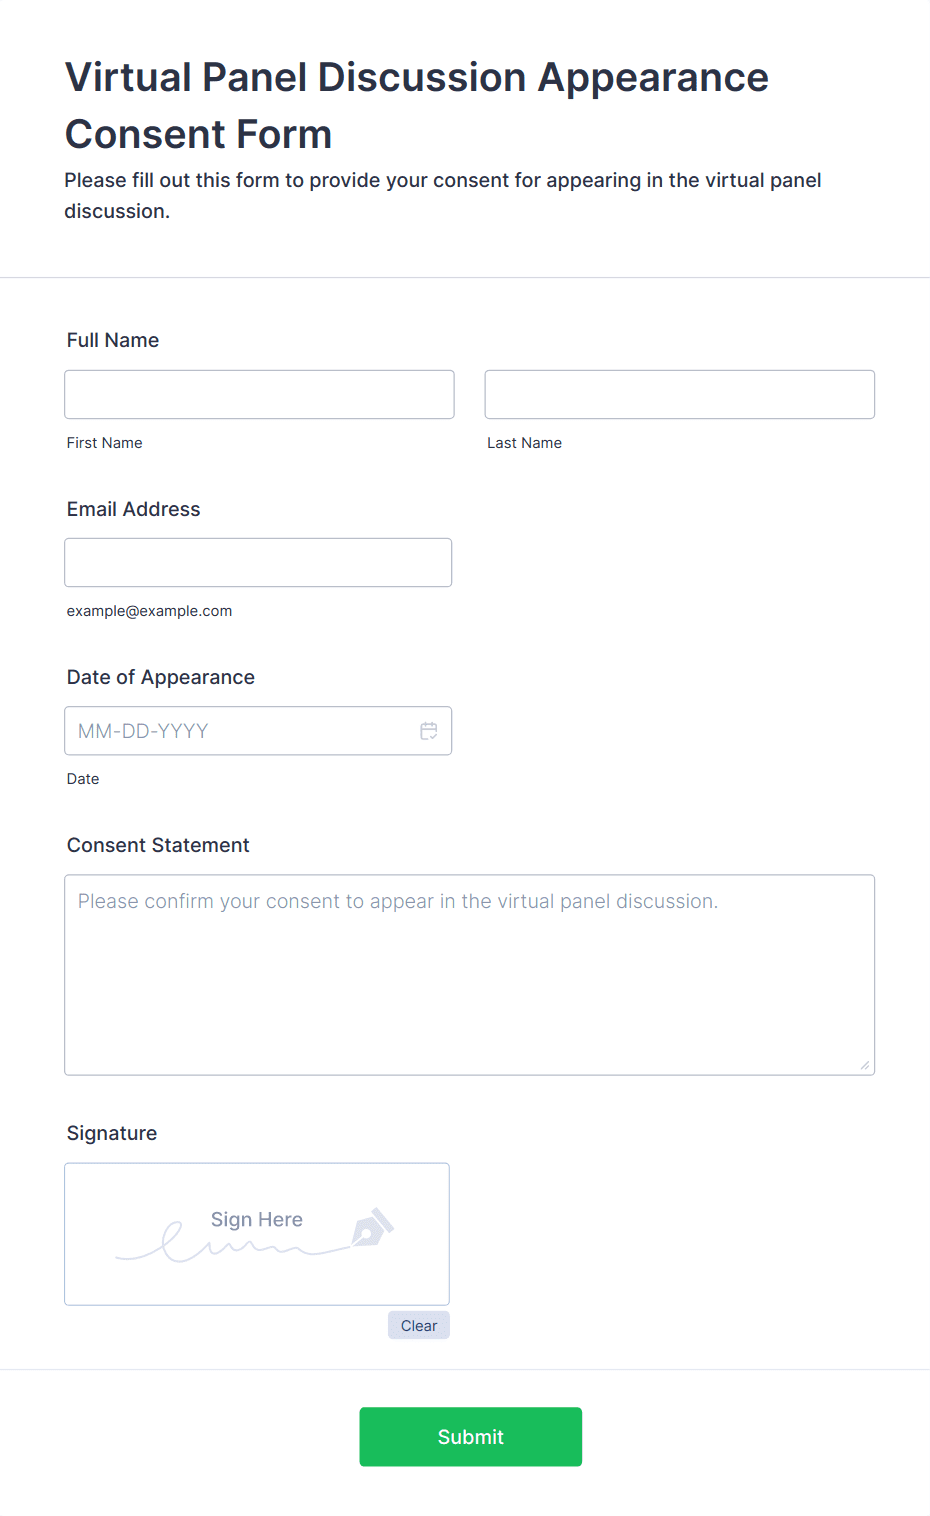Focus the Last Name text box

click(679, 395)
